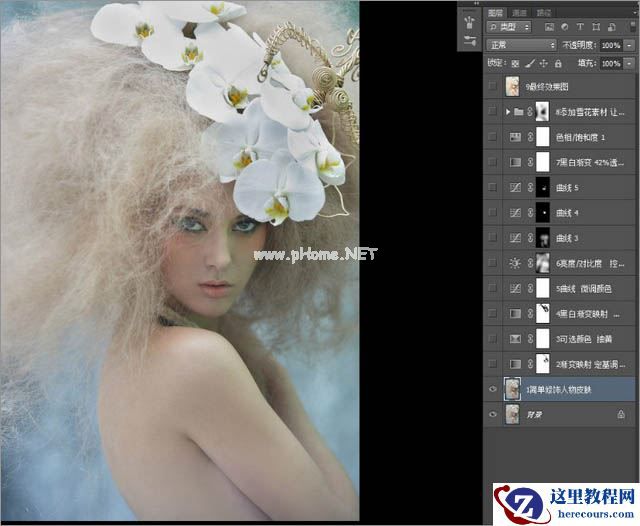
Task: Click hue/saturation adjustment icon on 色相/饱和度 1
Action: tap(515, 137)
